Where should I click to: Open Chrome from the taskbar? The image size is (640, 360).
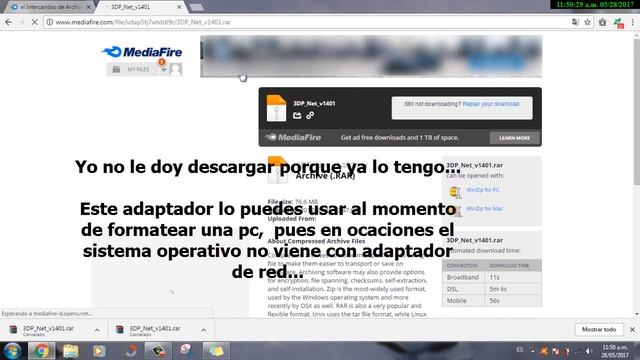tap(41, 351)
